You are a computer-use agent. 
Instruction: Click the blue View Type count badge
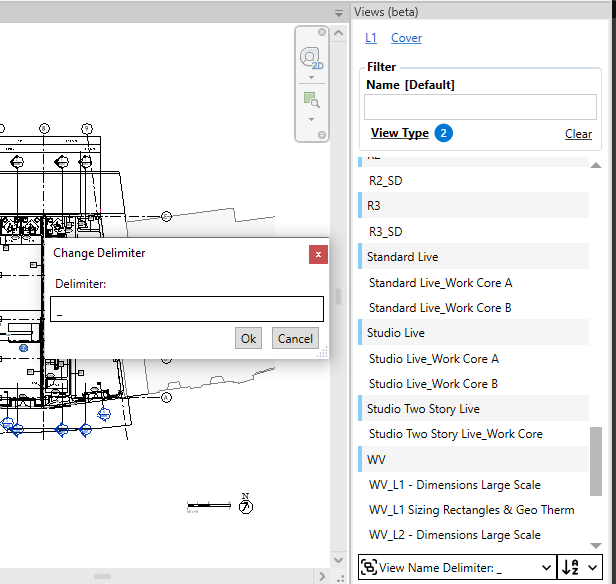pyautogui.click(x=443, y=133)
